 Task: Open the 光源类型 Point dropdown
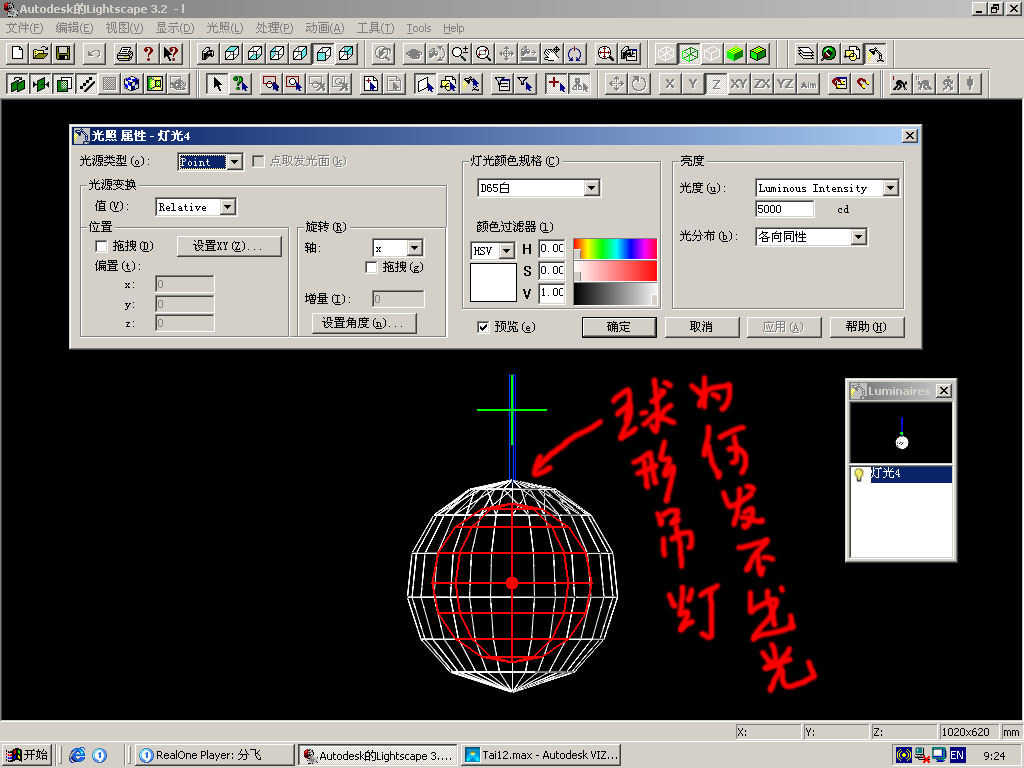234,161
